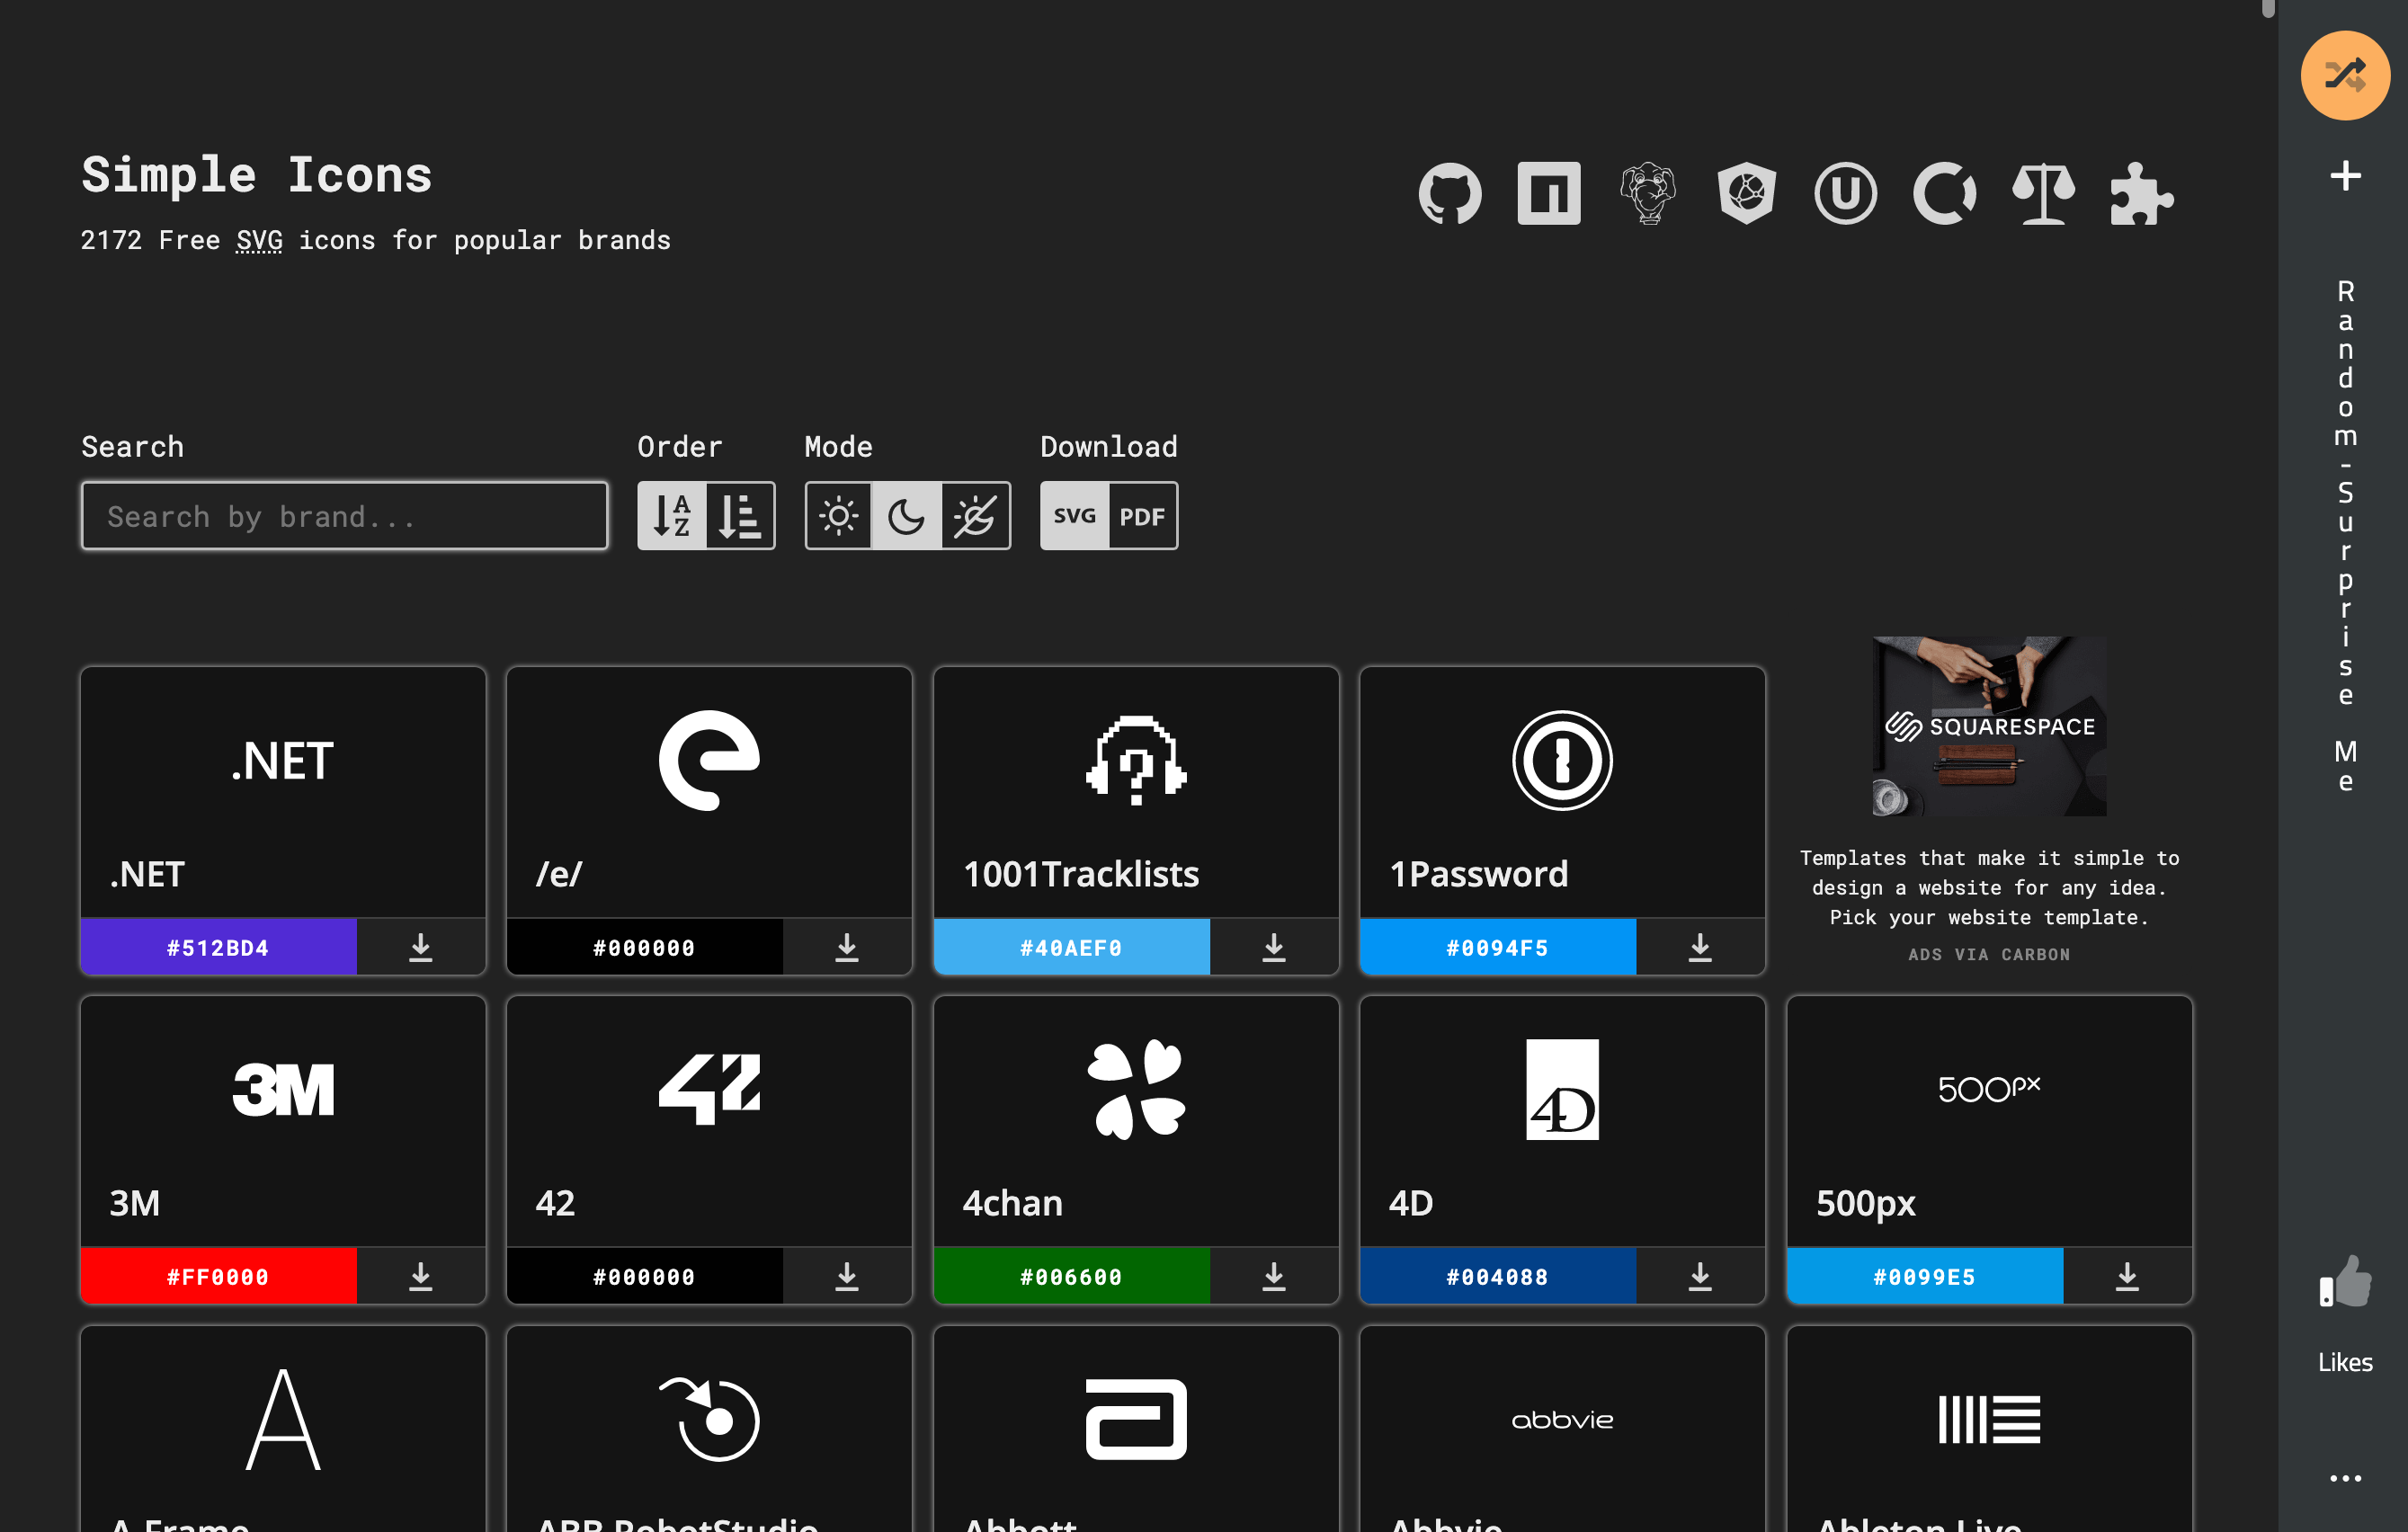Copy the #512BD4 color of .NET
Viewport: 2408px width, 1532px height.
click(218, 947)
